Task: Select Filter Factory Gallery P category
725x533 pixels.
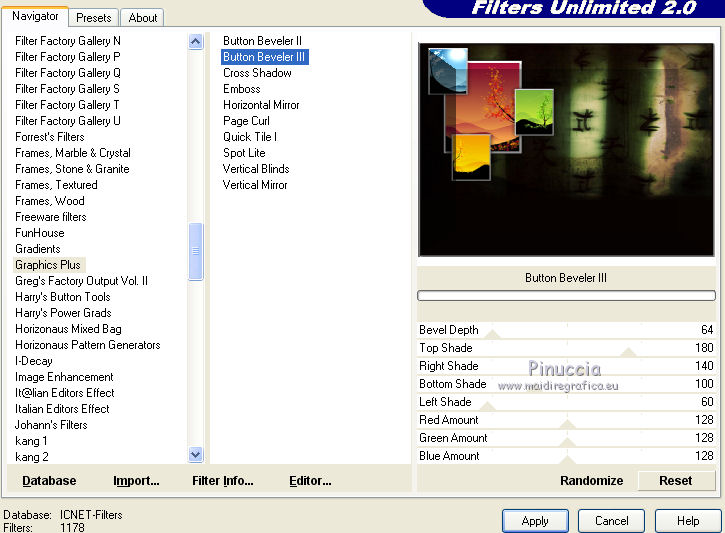Action: tap(68, 57)
